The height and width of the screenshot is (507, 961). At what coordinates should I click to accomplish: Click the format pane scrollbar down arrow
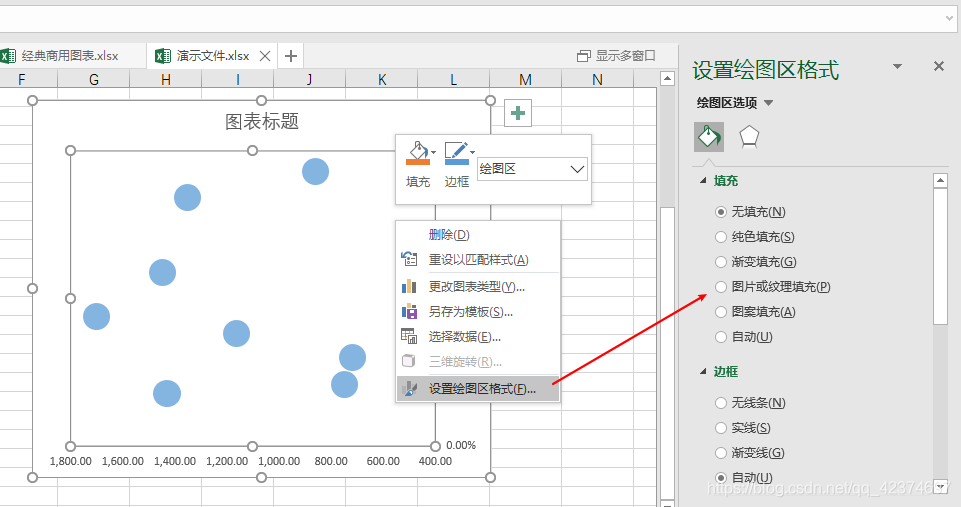940,486
